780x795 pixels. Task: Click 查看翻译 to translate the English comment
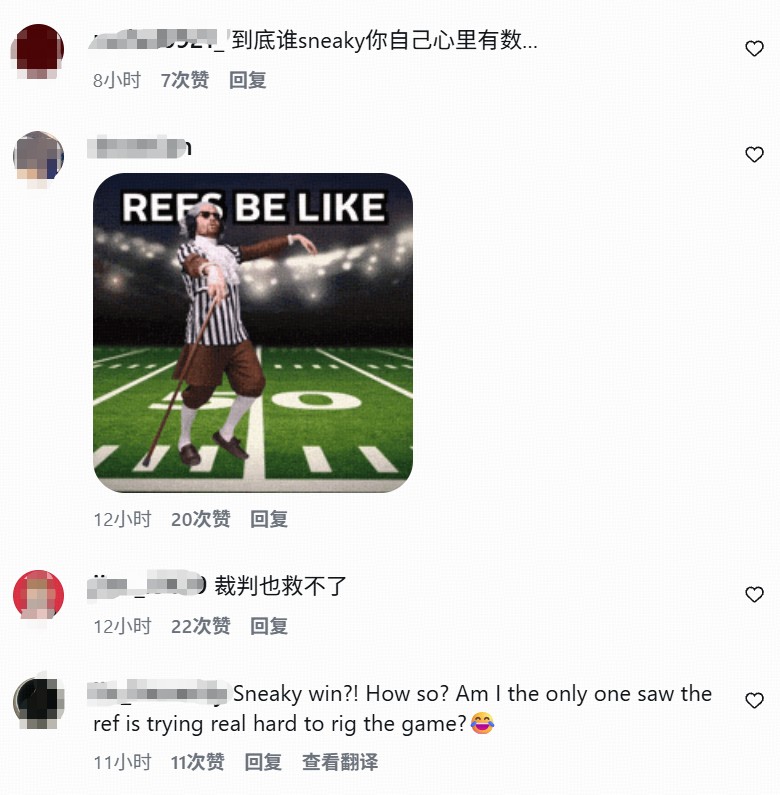coord(340,762)
